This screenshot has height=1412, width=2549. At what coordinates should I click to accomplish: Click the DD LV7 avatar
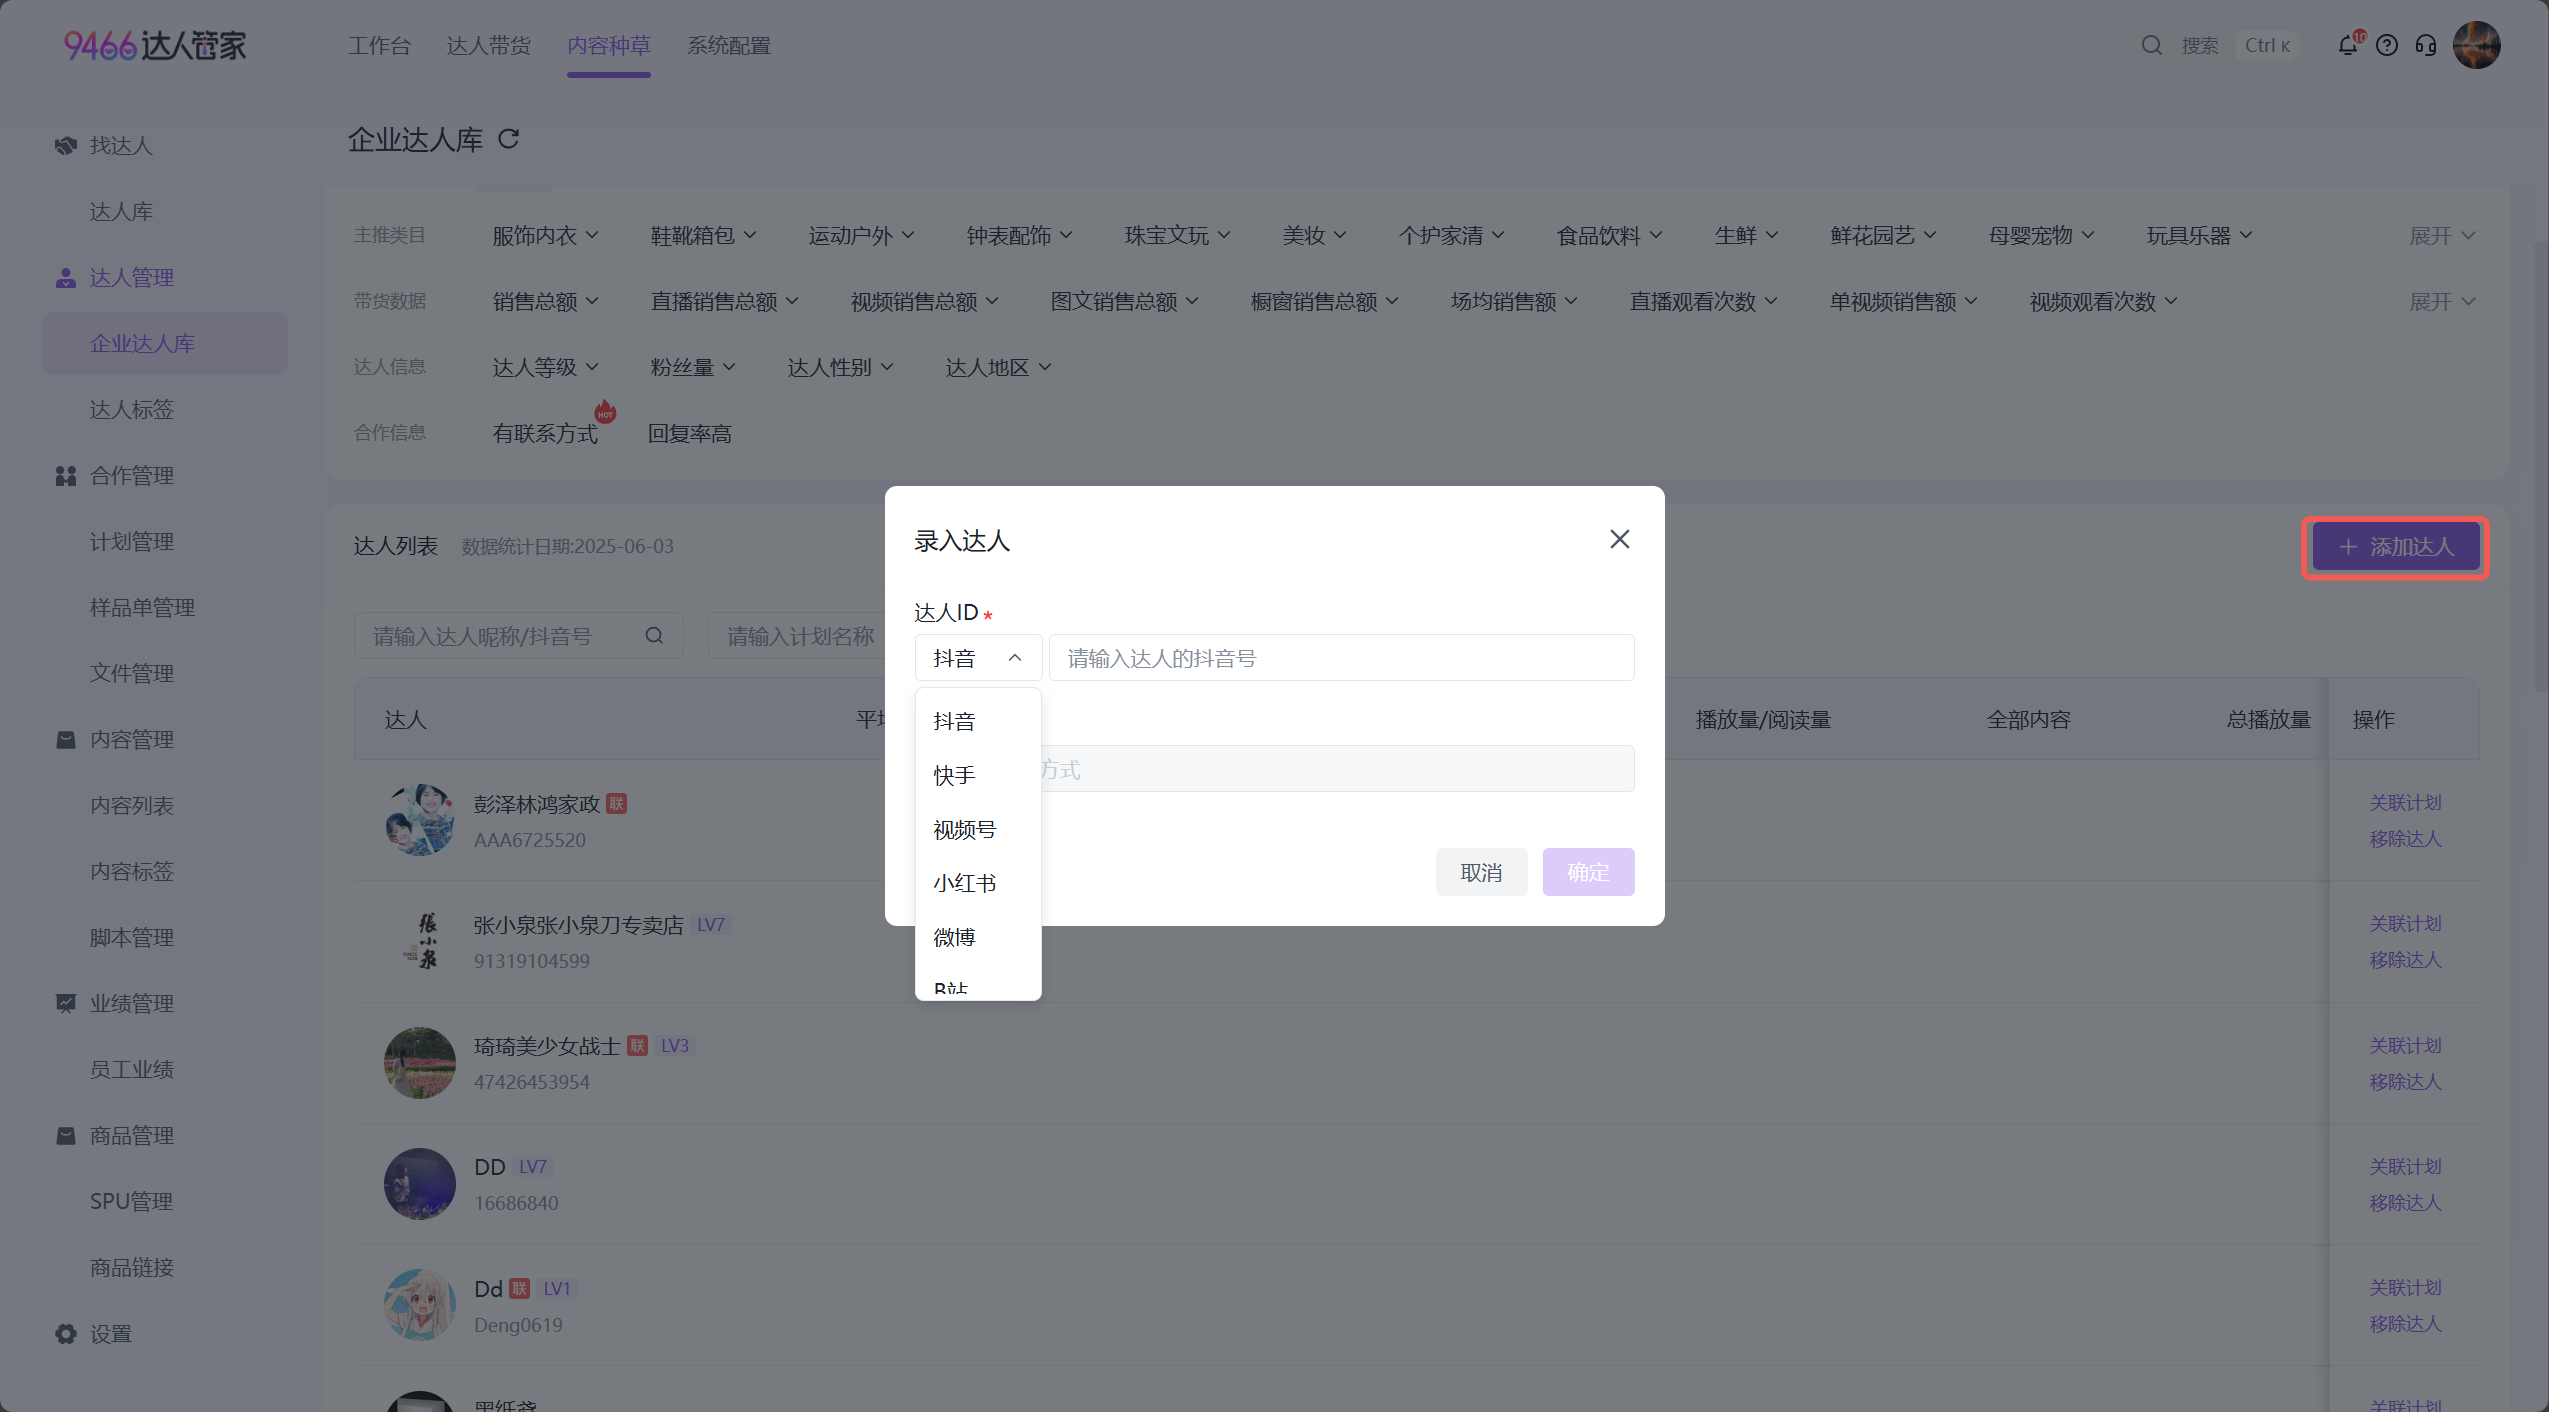420,1184
